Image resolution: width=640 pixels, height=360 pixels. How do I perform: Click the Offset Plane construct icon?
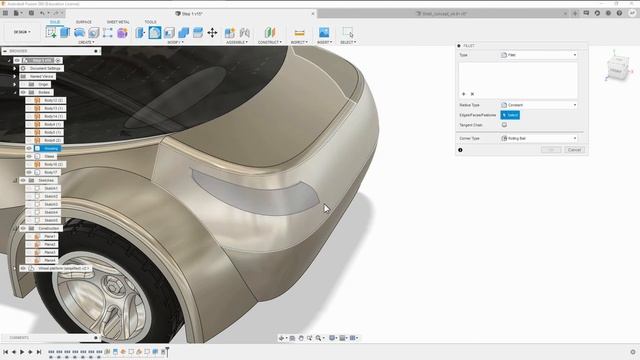(270, 32)
